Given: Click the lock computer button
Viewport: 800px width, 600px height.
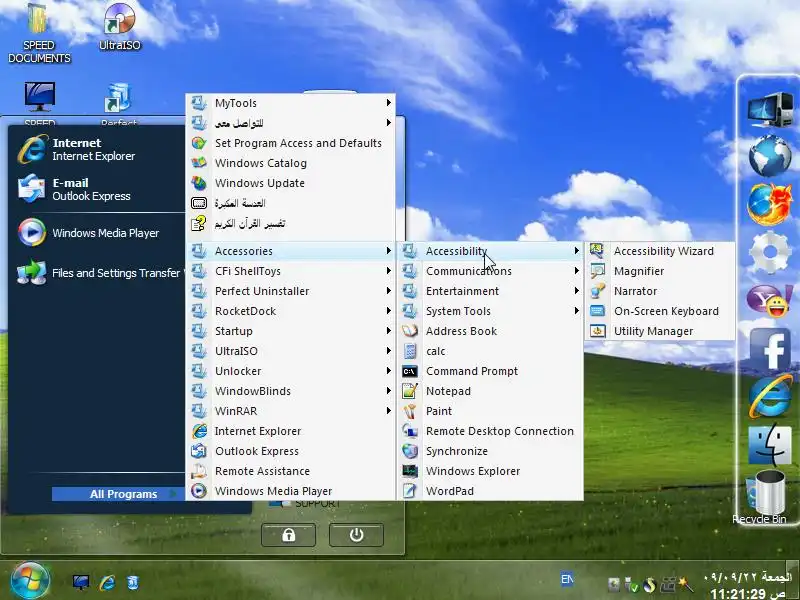Looking at the screenshot, I should (x=288, y=535).
